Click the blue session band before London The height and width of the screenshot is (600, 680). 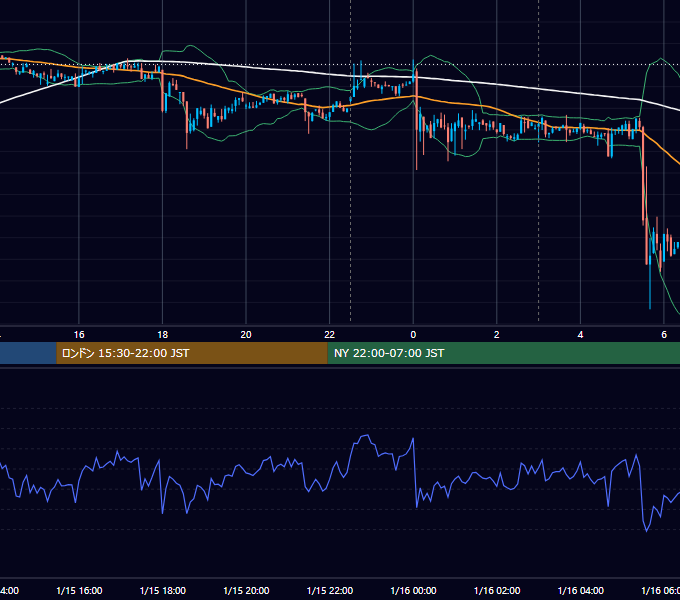tap(28, 353)
